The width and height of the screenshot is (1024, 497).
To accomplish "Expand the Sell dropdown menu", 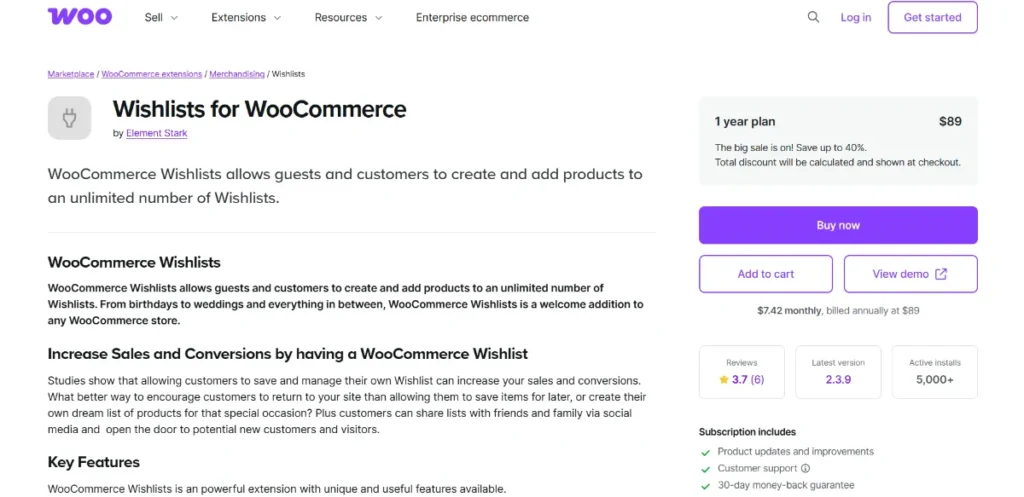I will tap(161, 18).
